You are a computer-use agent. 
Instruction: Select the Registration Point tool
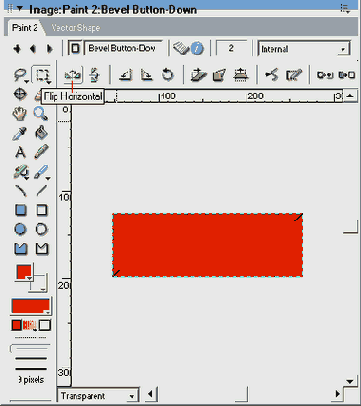[x=20, y=94]
